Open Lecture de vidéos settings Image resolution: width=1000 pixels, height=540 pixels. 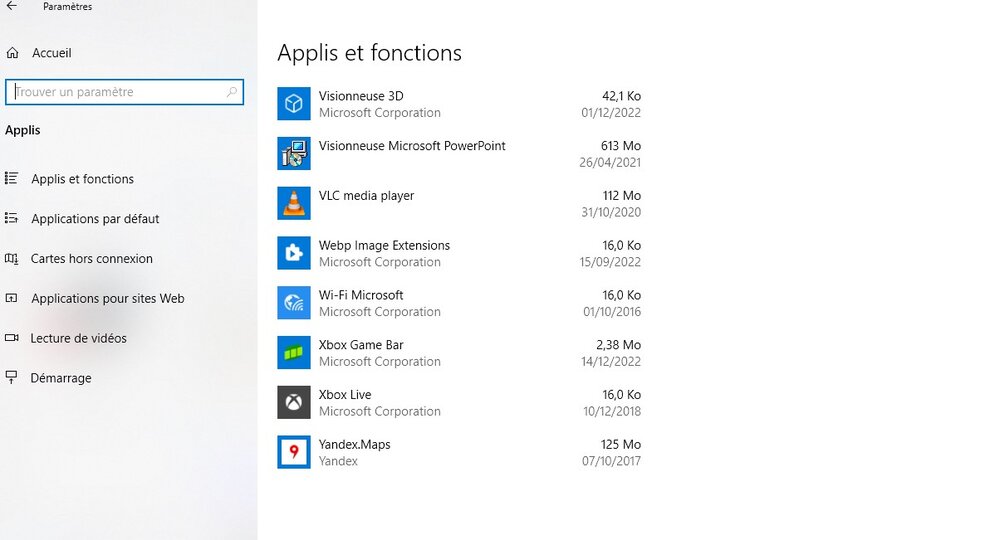(x=79, y=338)
